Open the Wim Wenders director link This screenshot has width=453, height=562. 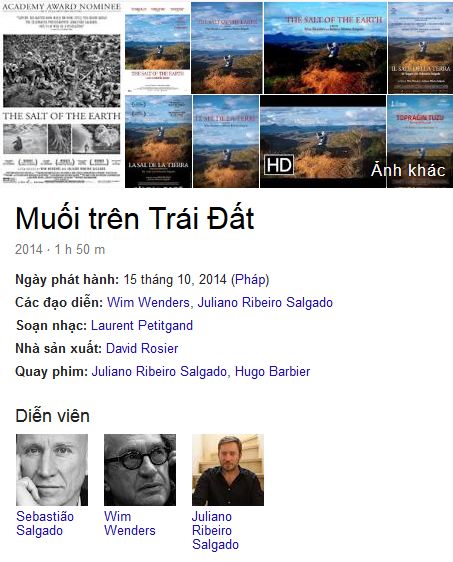148,302
